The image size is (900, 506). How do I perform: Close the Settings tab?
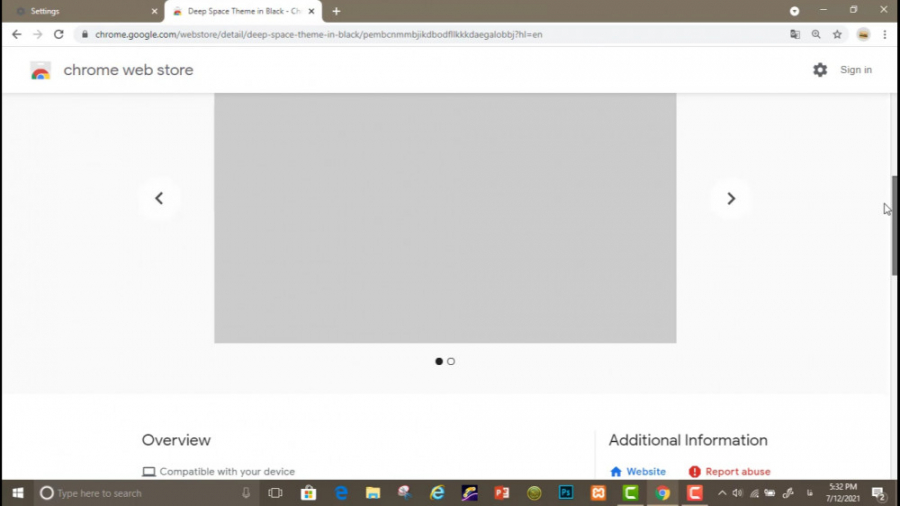coord(154,11)
